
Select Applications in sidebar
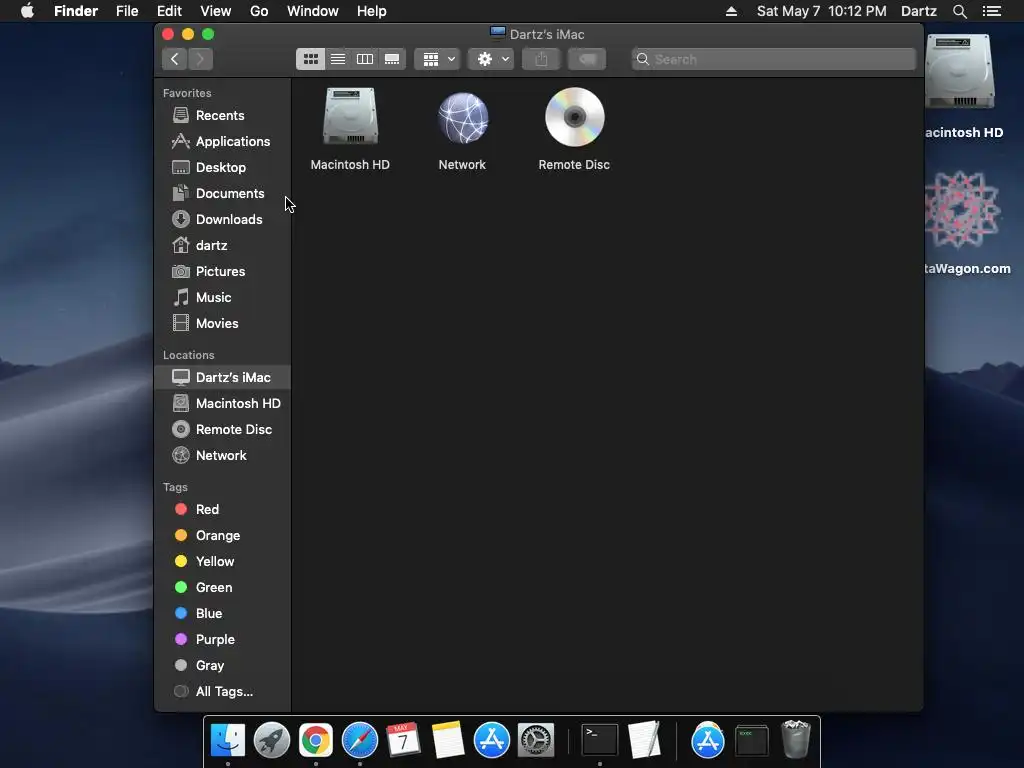pyautogui.click(x=223, y=142)
